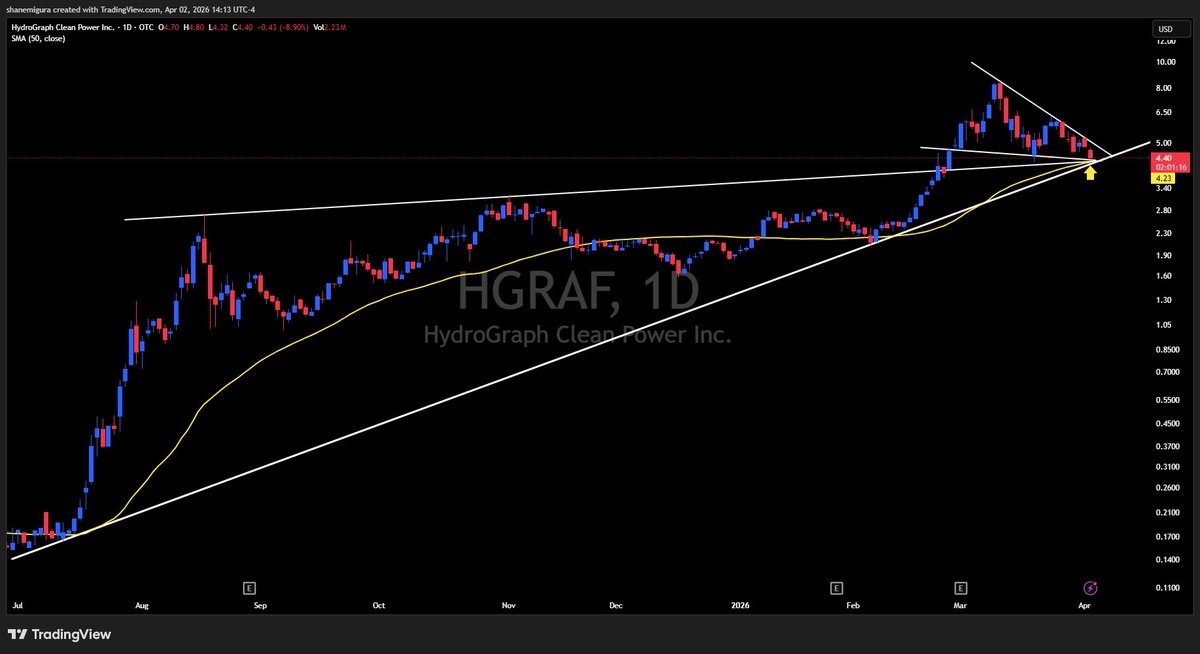The image size is (1200, 654).
Task: Click the Apr label on time axis
Action: click(1086, 606)
